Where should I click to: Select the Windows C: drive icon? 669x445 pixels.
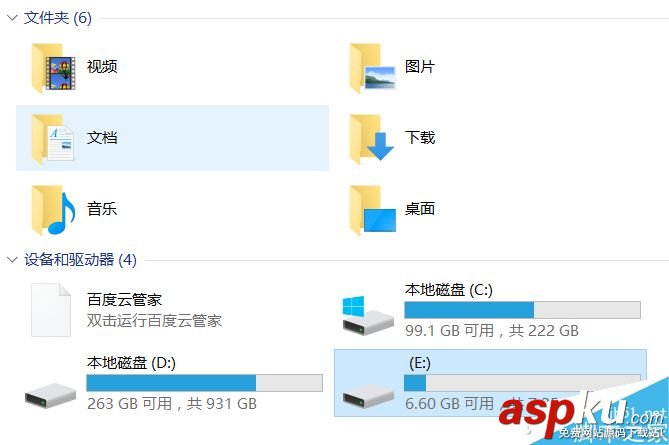(368, 315)
